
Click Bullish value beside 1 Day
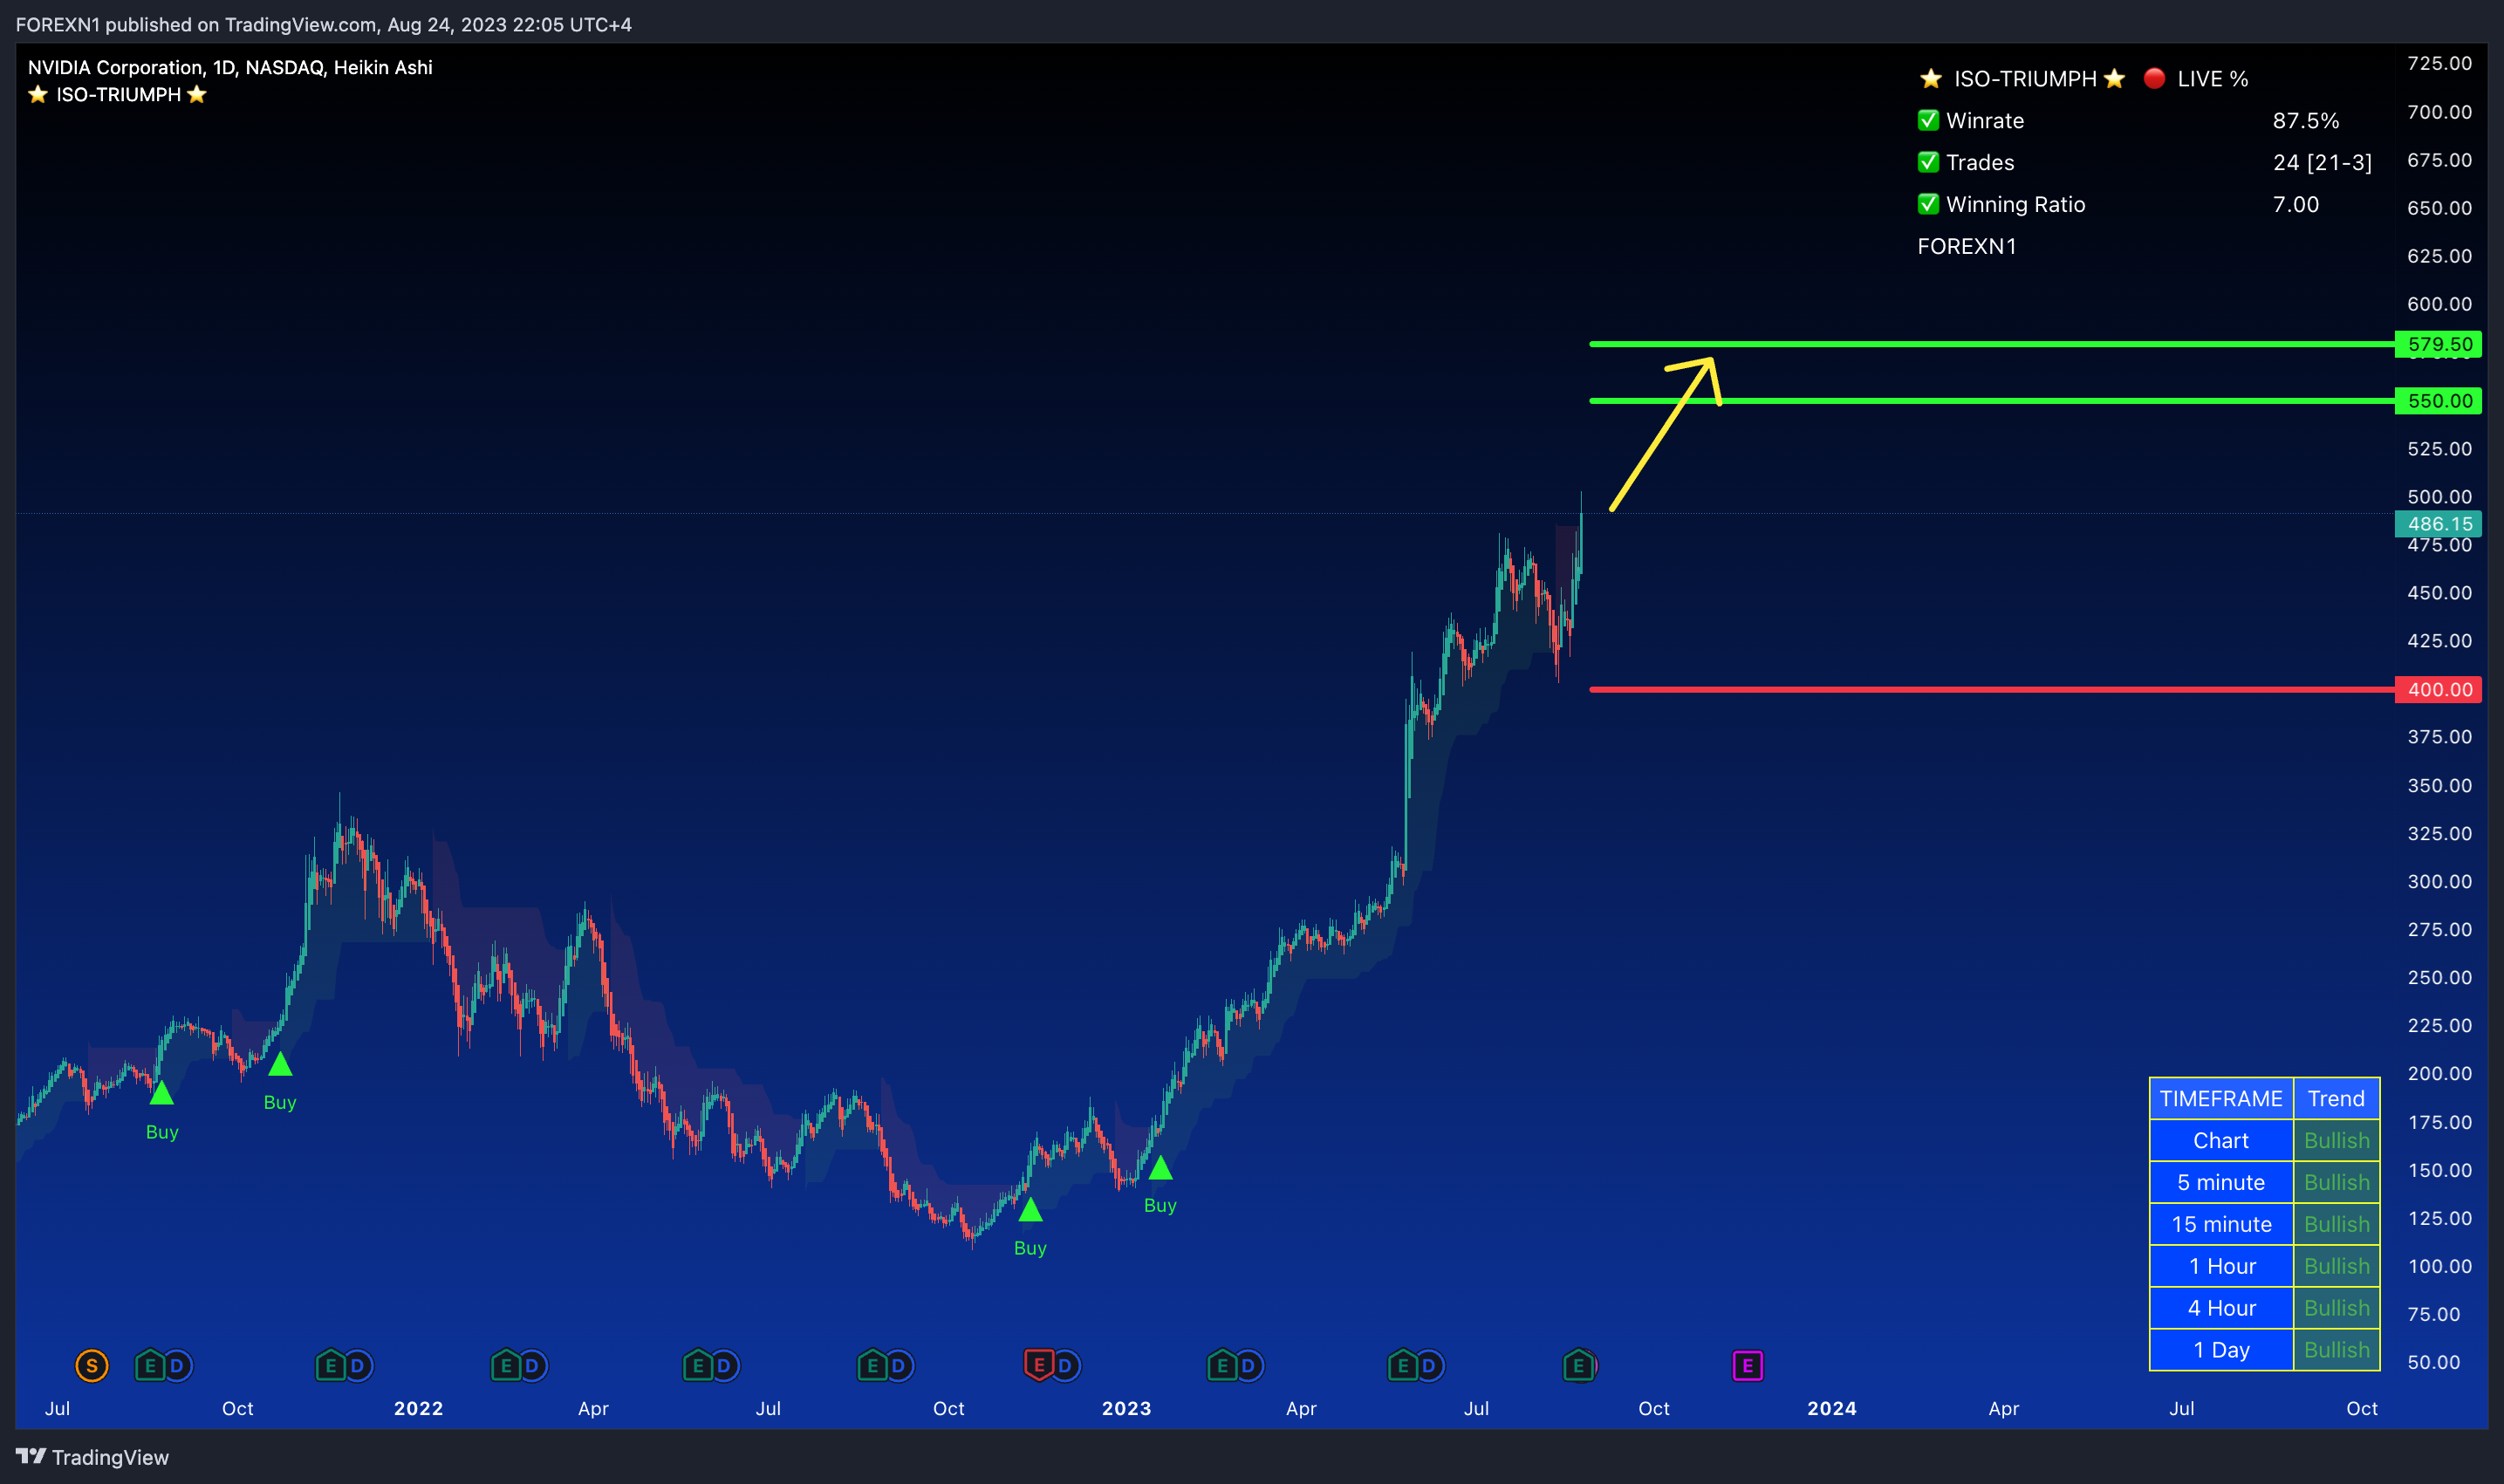tap(2336, 1350)
